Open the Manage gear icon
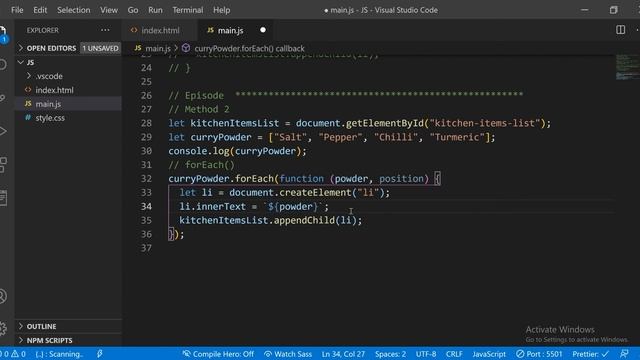640x360 pixels. 3,328
